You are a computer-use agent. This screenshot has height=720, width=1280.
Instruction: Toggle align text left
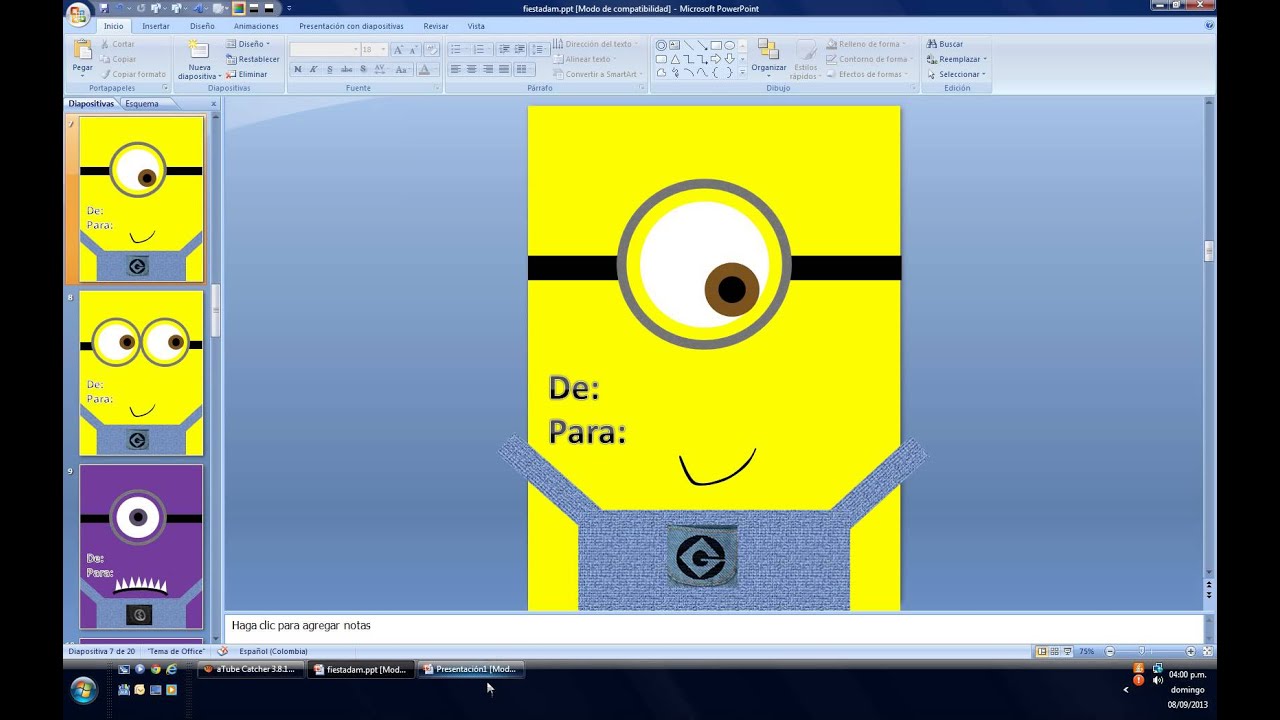click(456, 69)
